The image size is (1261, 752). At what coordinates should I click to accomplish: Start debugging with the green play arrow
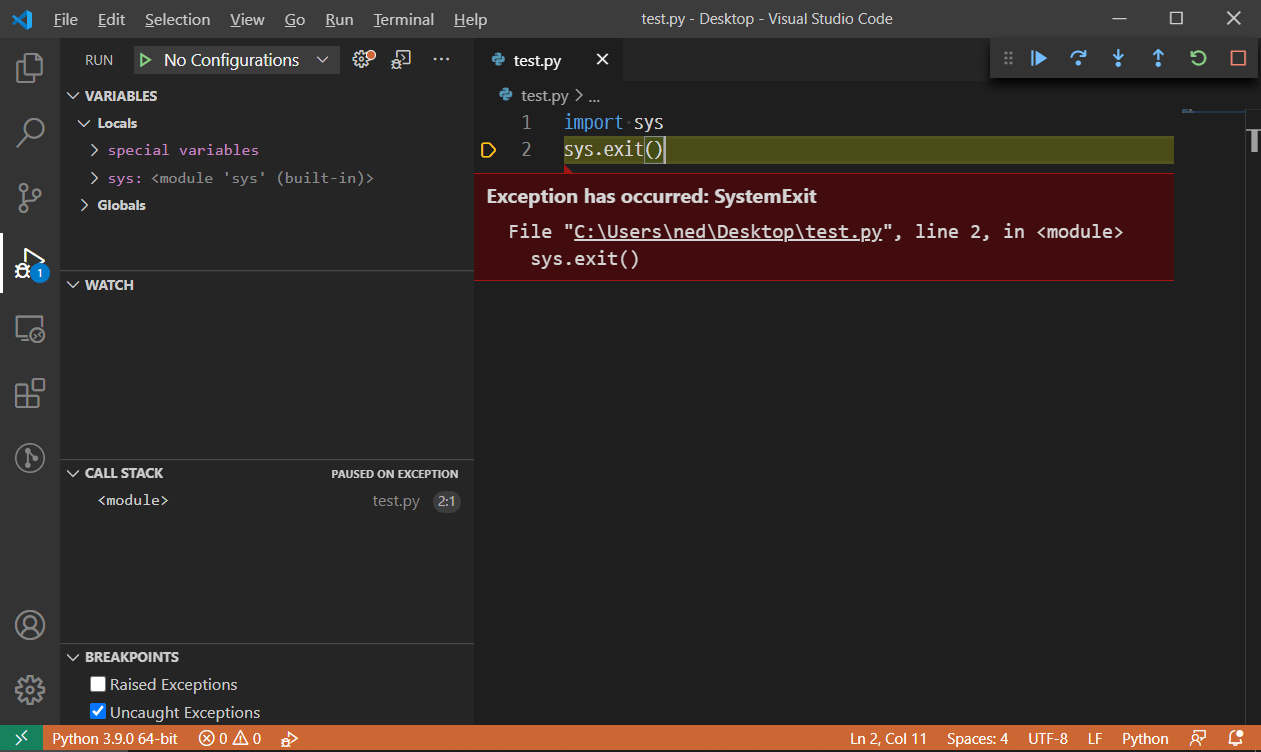(146, 60)
